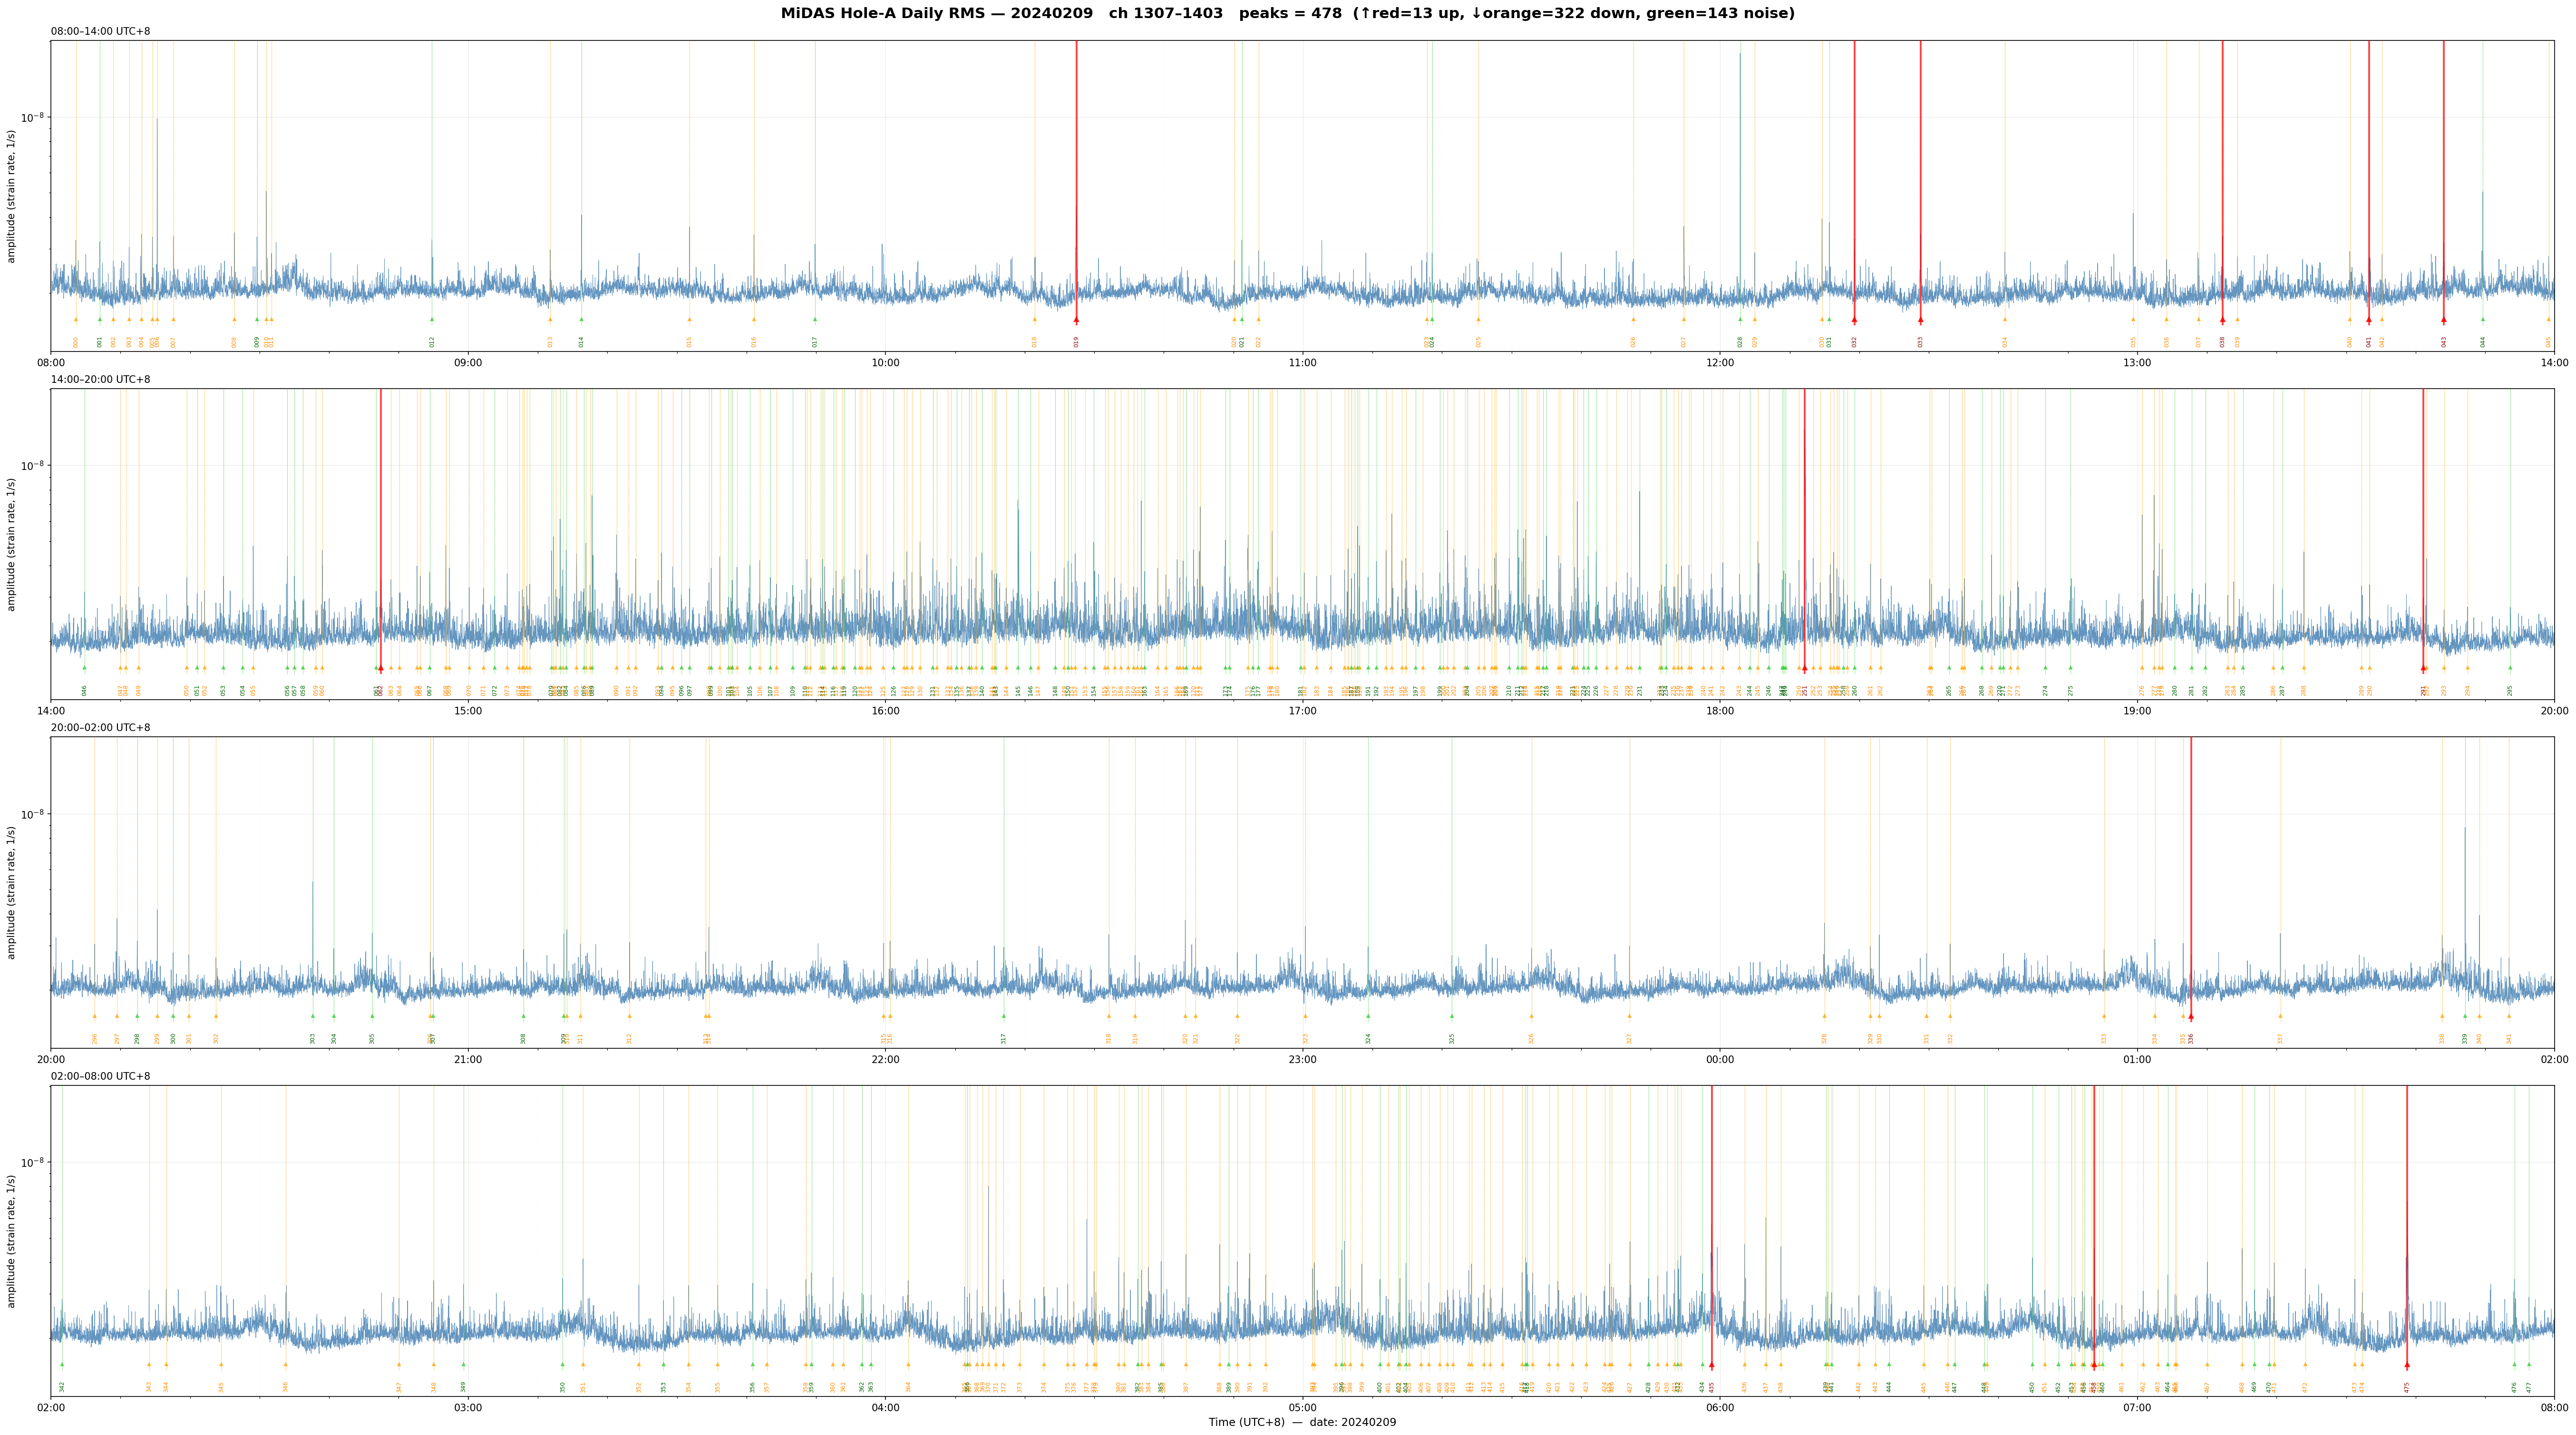
Task: Select the 07:00 time tick label
Action: point(2137,1408)
